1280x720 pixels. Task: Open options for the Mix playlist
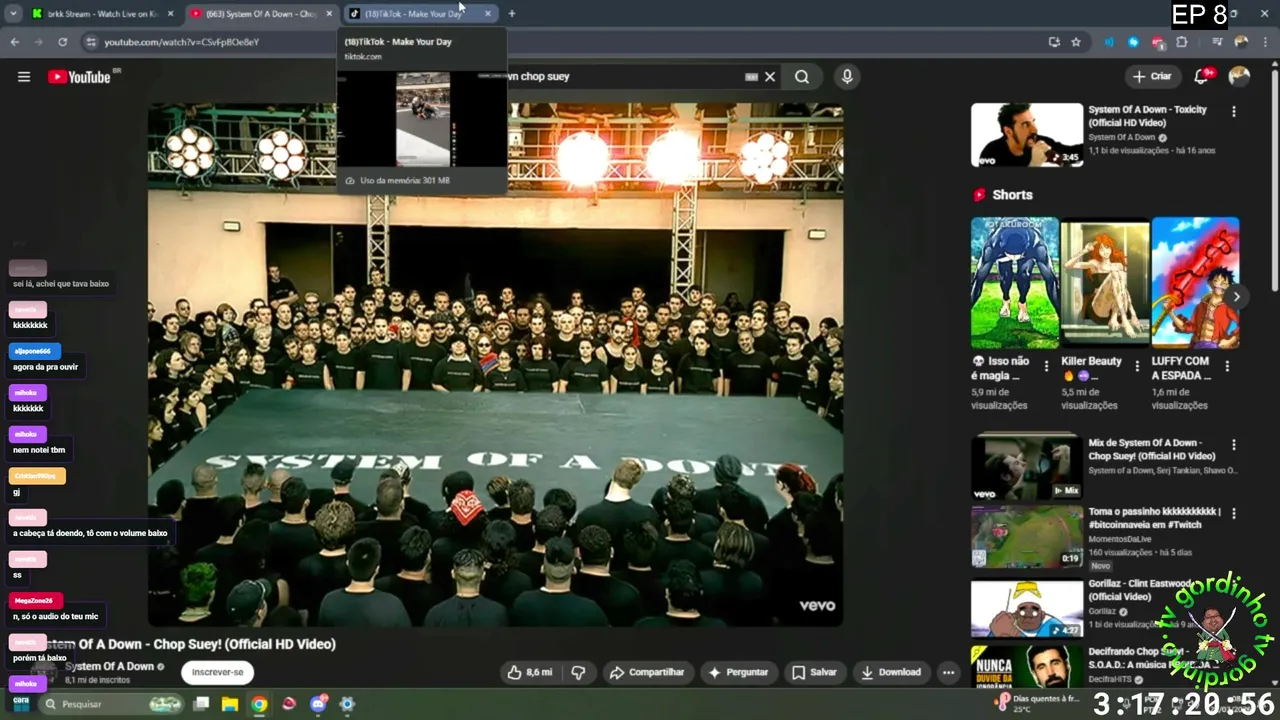1234,445
